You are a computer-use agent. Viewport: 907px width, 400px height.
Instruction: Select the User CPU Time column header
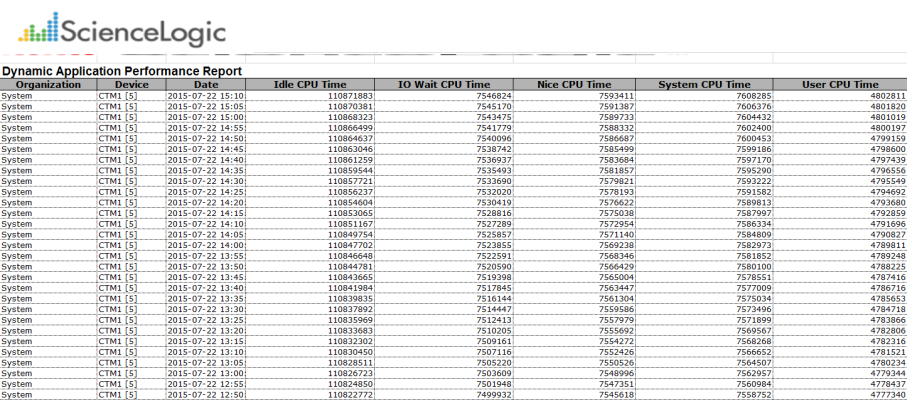[840, 85]
